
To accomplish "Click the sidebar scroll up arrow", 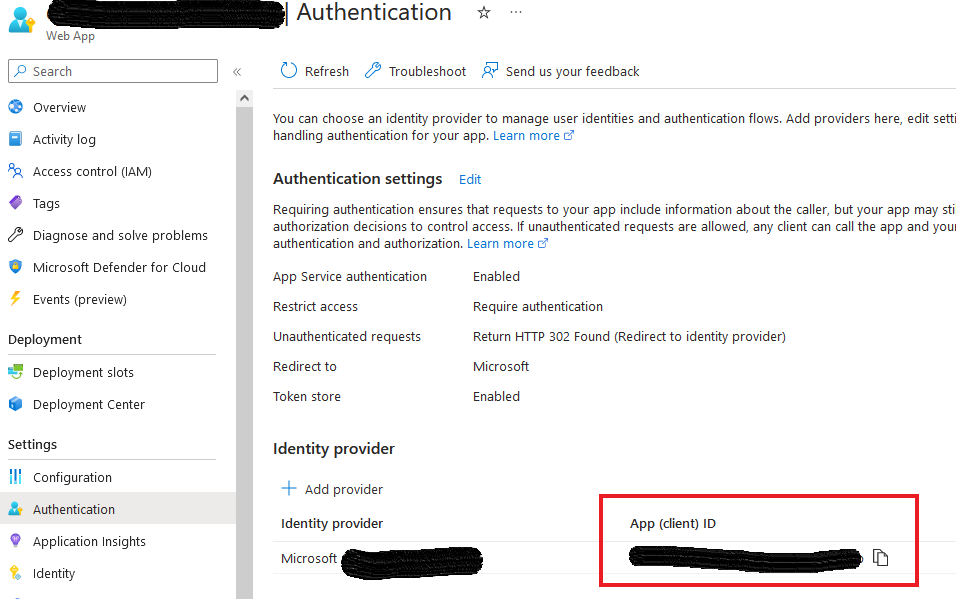I will point(244,98).
